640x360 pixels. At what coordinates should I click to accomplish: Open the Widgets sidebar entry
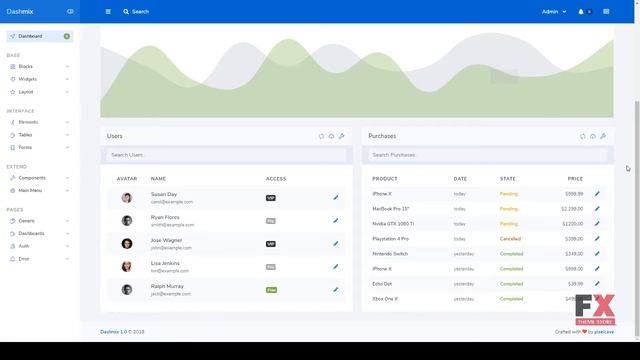click(40, 79)
